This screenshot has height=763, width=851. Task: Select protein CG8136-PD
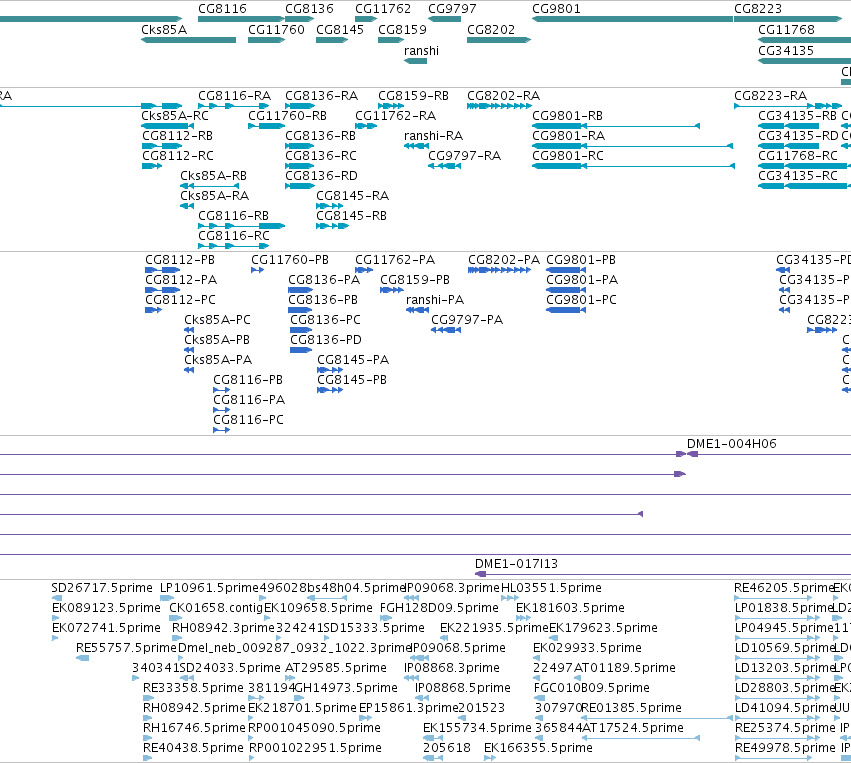(x=326, y=340)
